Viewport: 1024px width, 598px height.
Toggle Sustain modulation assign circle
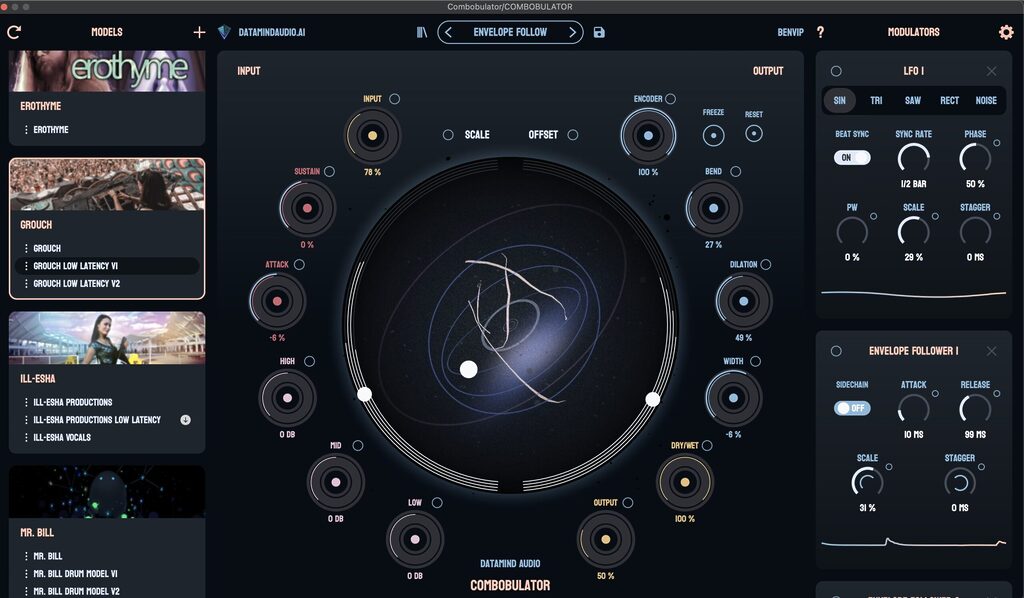[329, 171]
